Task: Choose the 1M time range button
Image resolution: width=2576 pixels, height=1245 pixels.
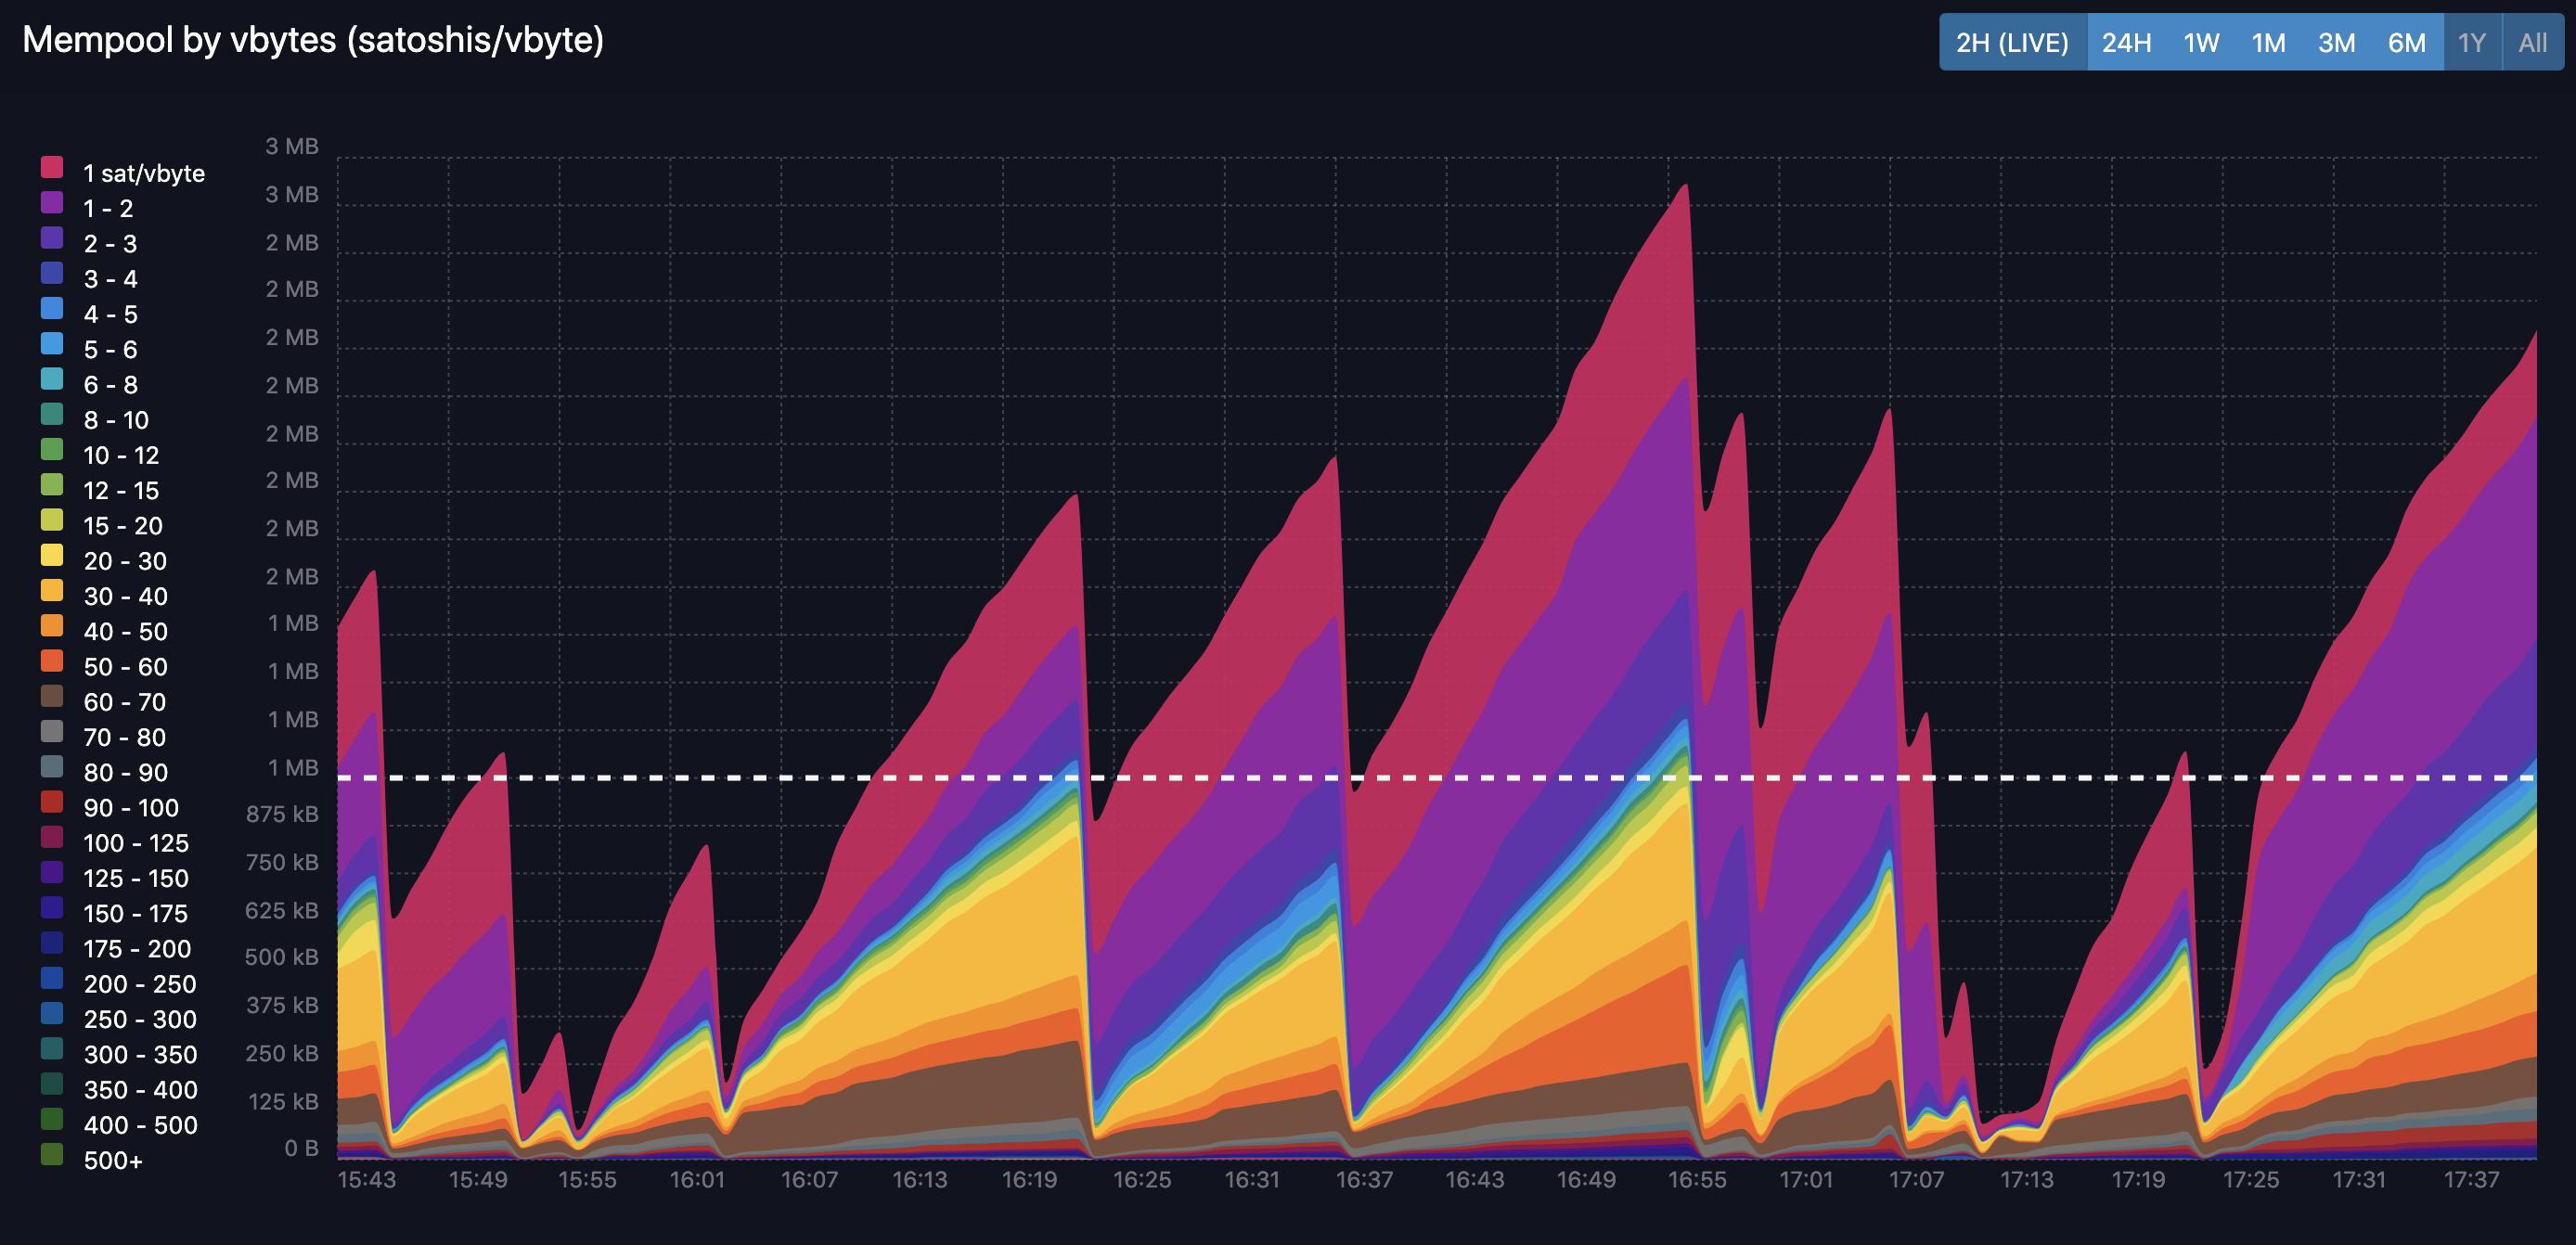Action: click(2268, 43)
